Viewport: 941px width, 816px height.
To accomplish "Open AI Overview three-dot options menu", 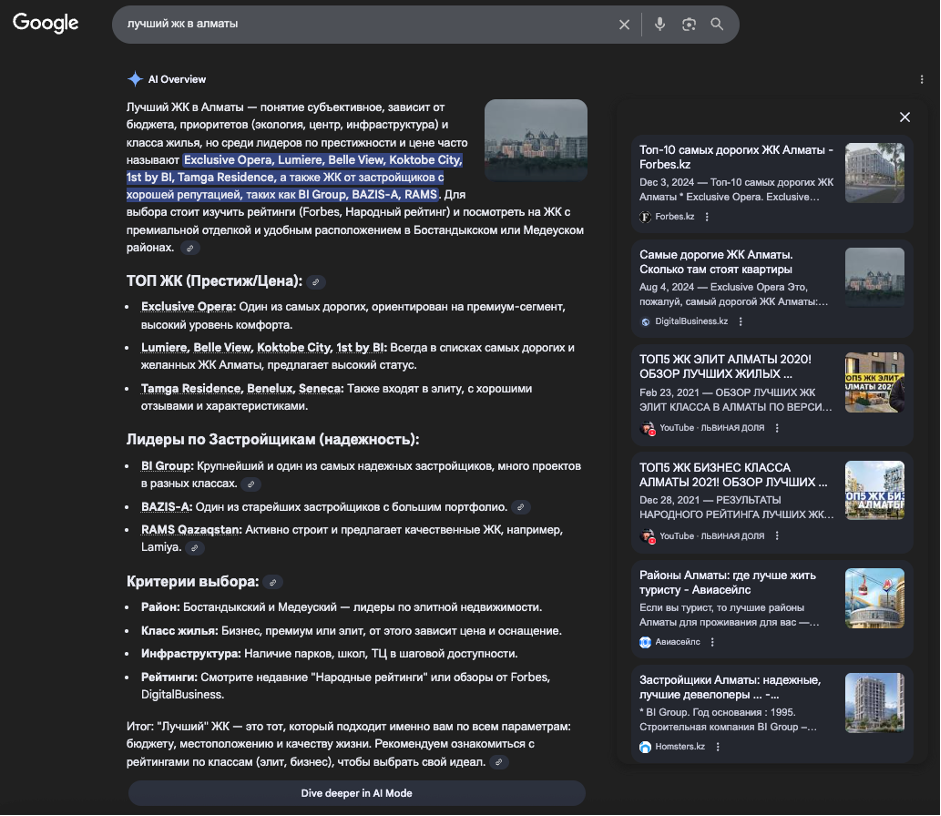I will click(x=921, y=79).
